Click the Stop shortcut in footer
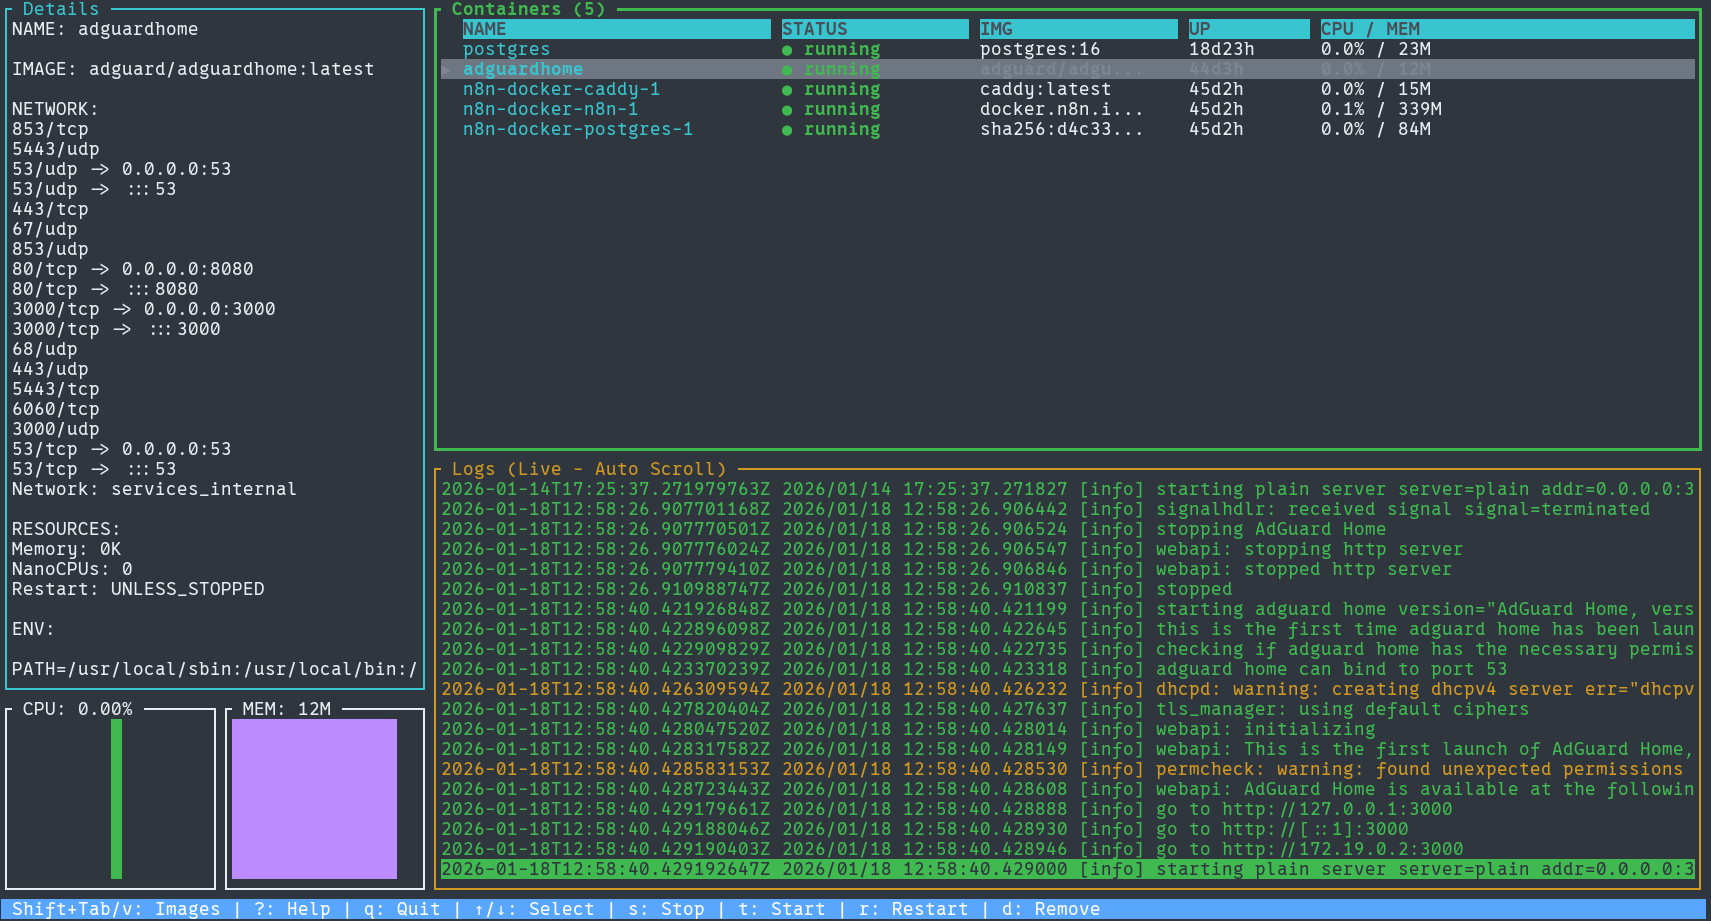This screenshot has width=1711, height=921. tap(666, 909)
